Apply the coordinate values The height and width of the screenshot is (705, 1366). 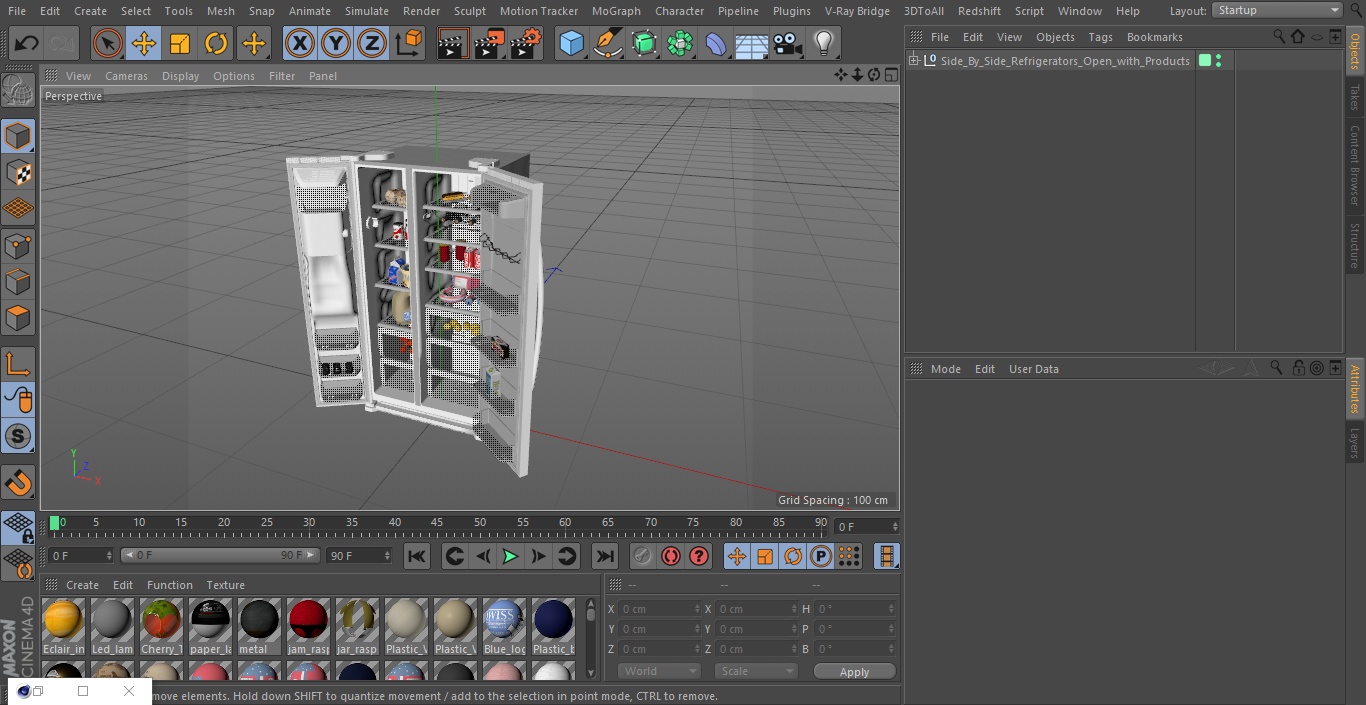pos(854,672)
